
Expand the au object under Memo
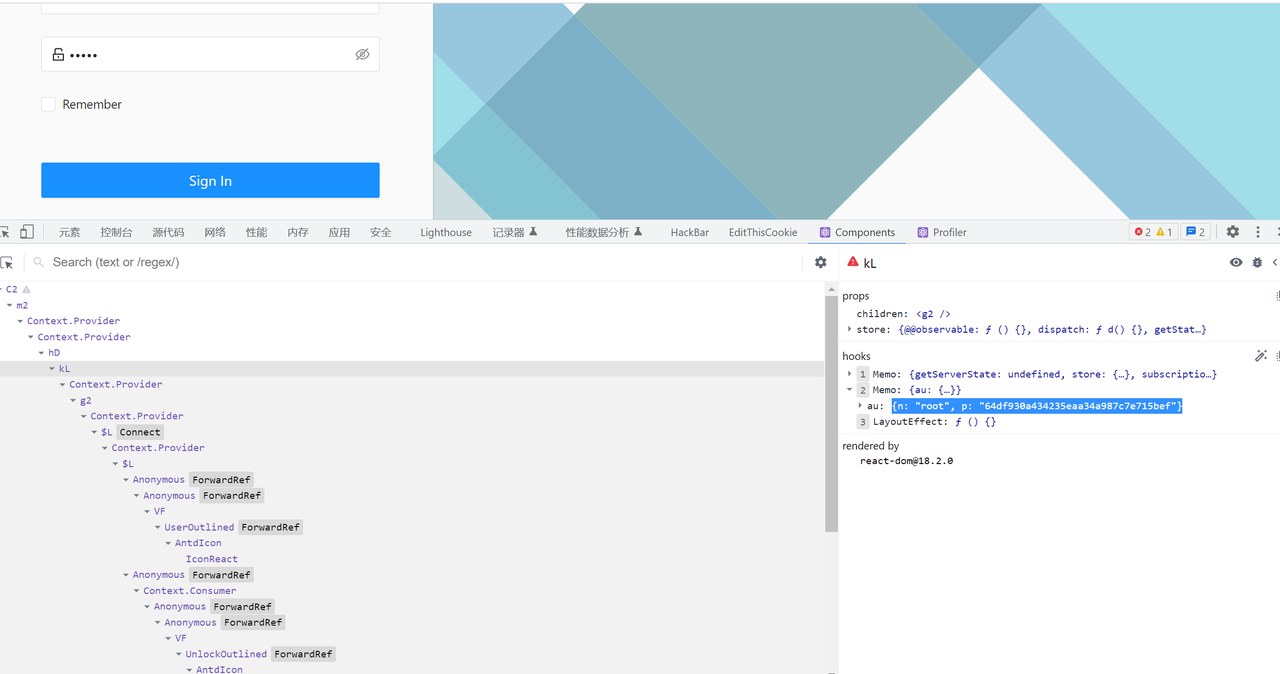click(x=860, y=406)
